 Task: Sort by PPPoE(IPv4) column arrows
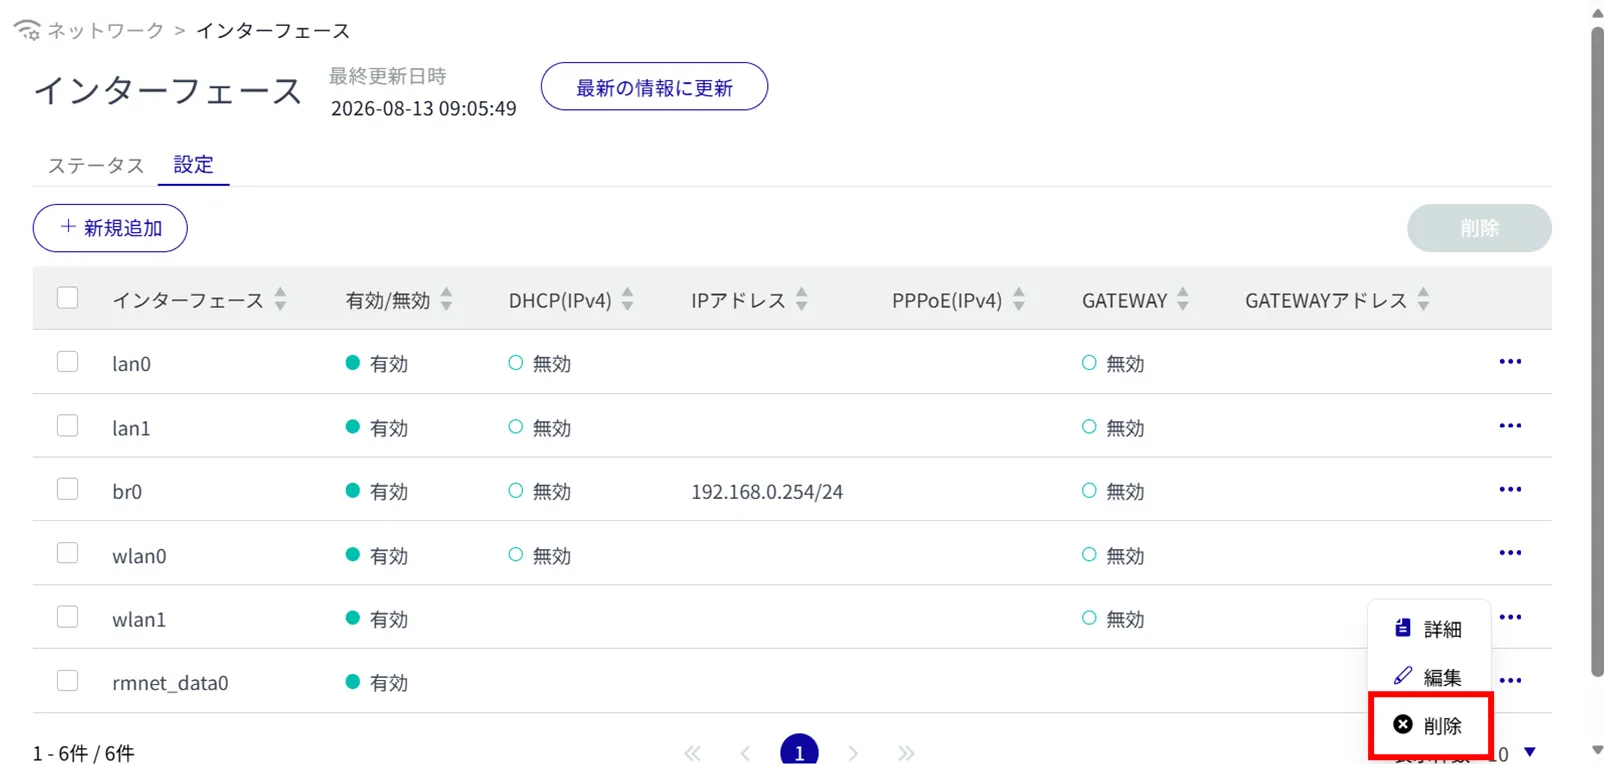pyautogui.click(x=1019, y=299)
